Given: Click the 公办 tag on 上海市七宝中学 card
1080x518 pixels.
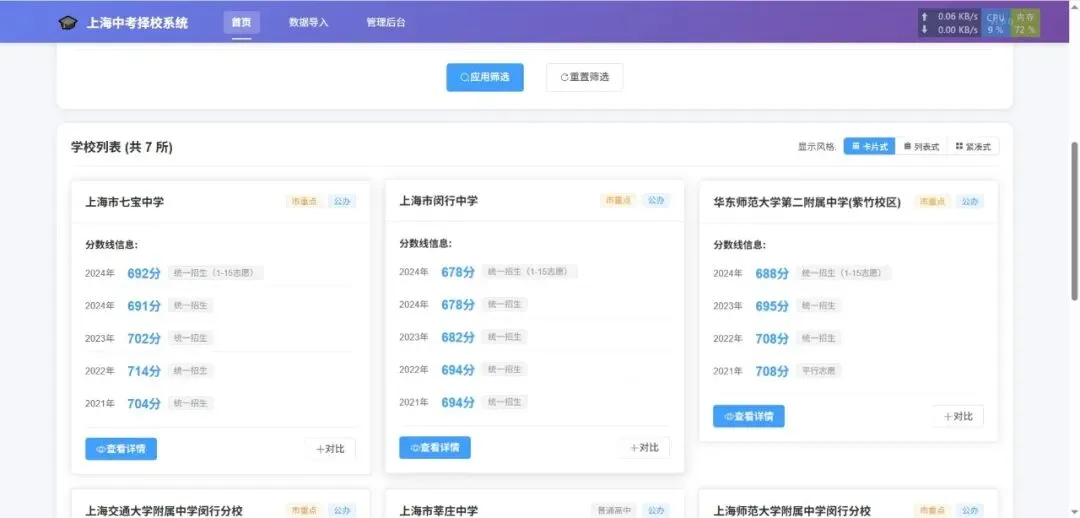Looking at the screenshot, I should point(342,202).
